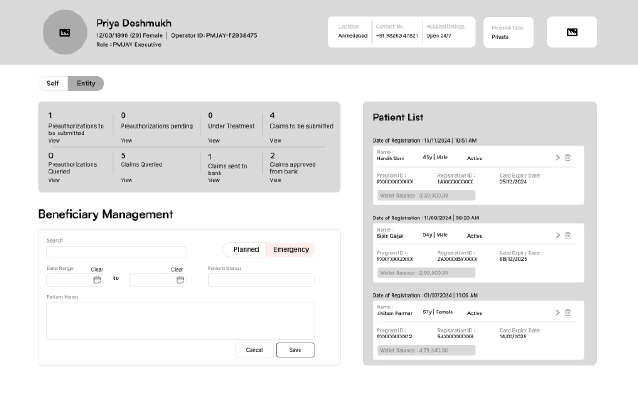The width and height of the screenshot is (638, 397).
Task: View Claims sent to bank
Action: [214, 180]
